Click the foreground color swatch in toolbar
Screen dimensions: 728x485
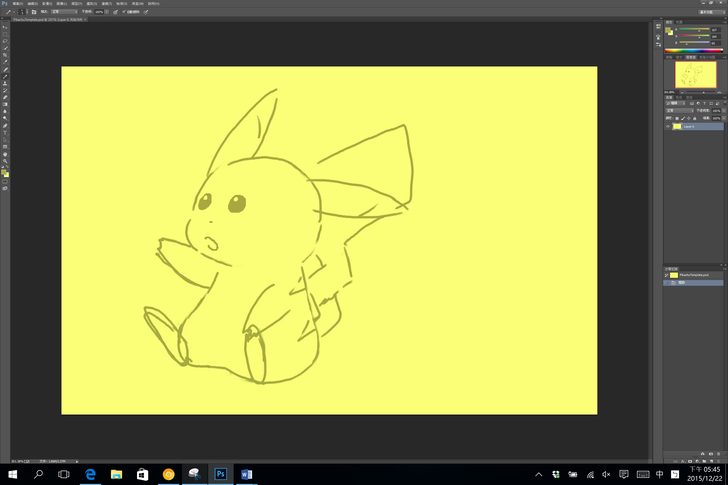click(x=4, y=172)
